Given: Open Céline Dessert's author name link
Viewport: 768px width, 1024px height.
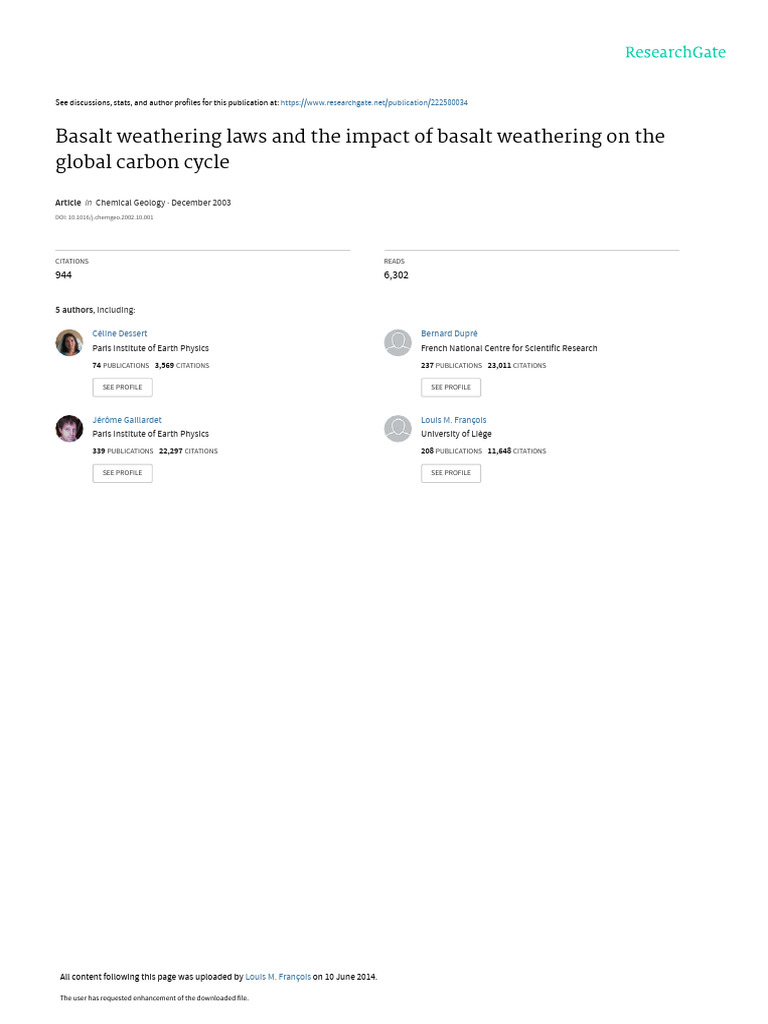Looking at the screenshot, I should coord(119,333).
